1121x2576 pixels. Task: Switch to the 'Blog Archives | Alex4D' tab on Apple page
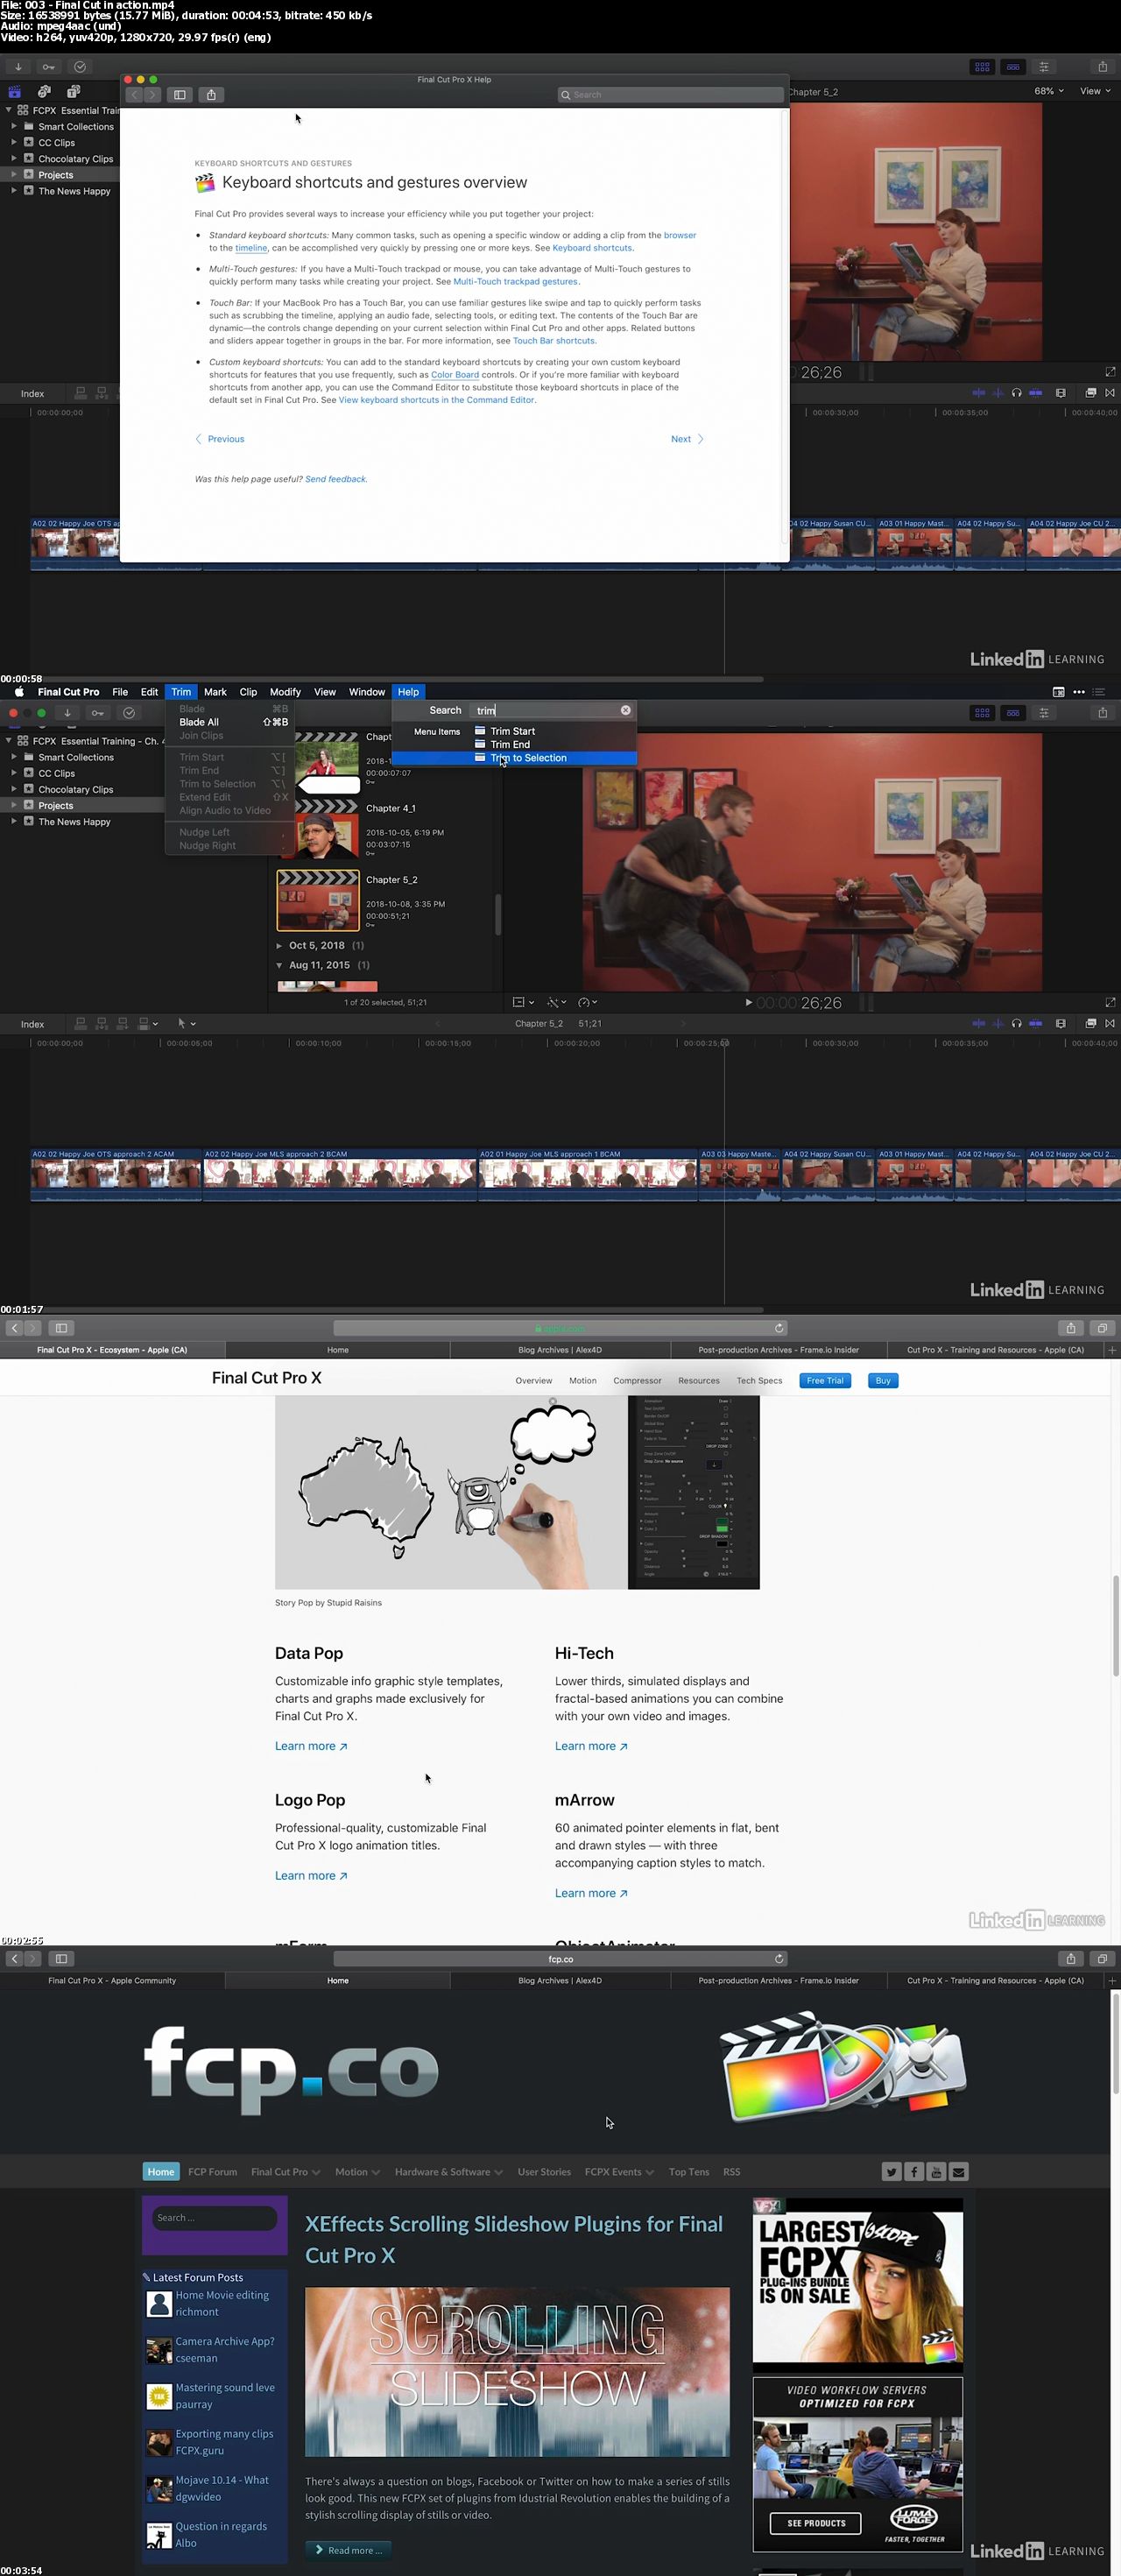coord(560,1350)
